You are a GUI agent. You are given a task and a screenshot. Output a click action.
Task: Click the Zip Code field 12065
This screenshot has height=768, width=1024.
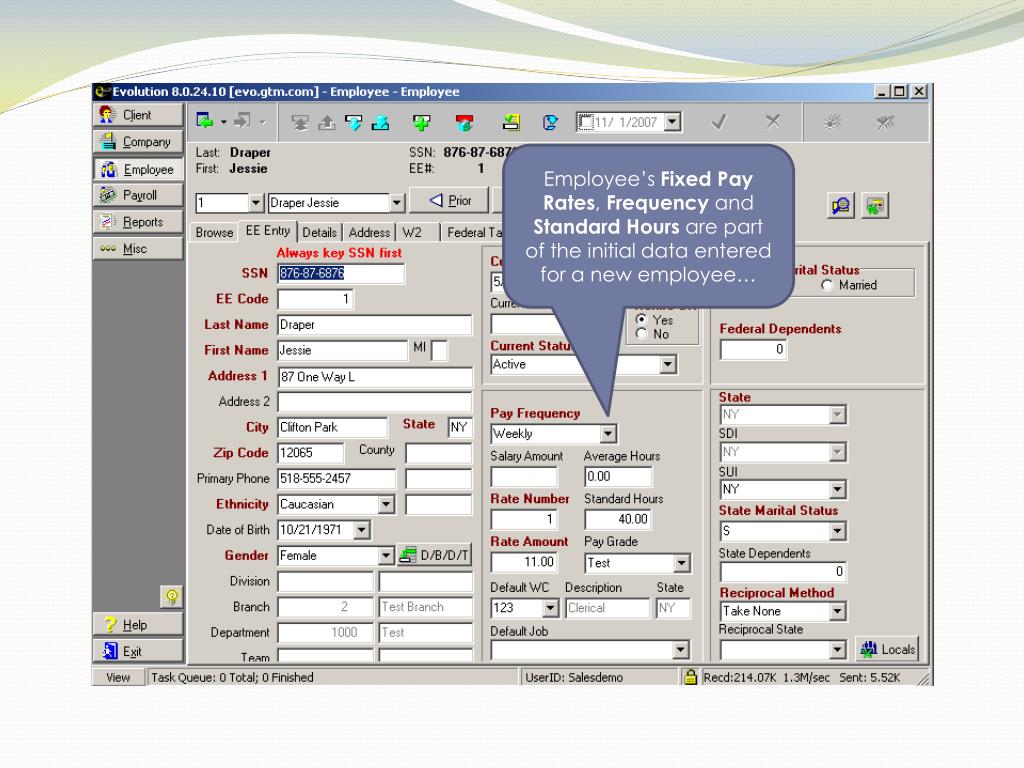tap(310, 453)
